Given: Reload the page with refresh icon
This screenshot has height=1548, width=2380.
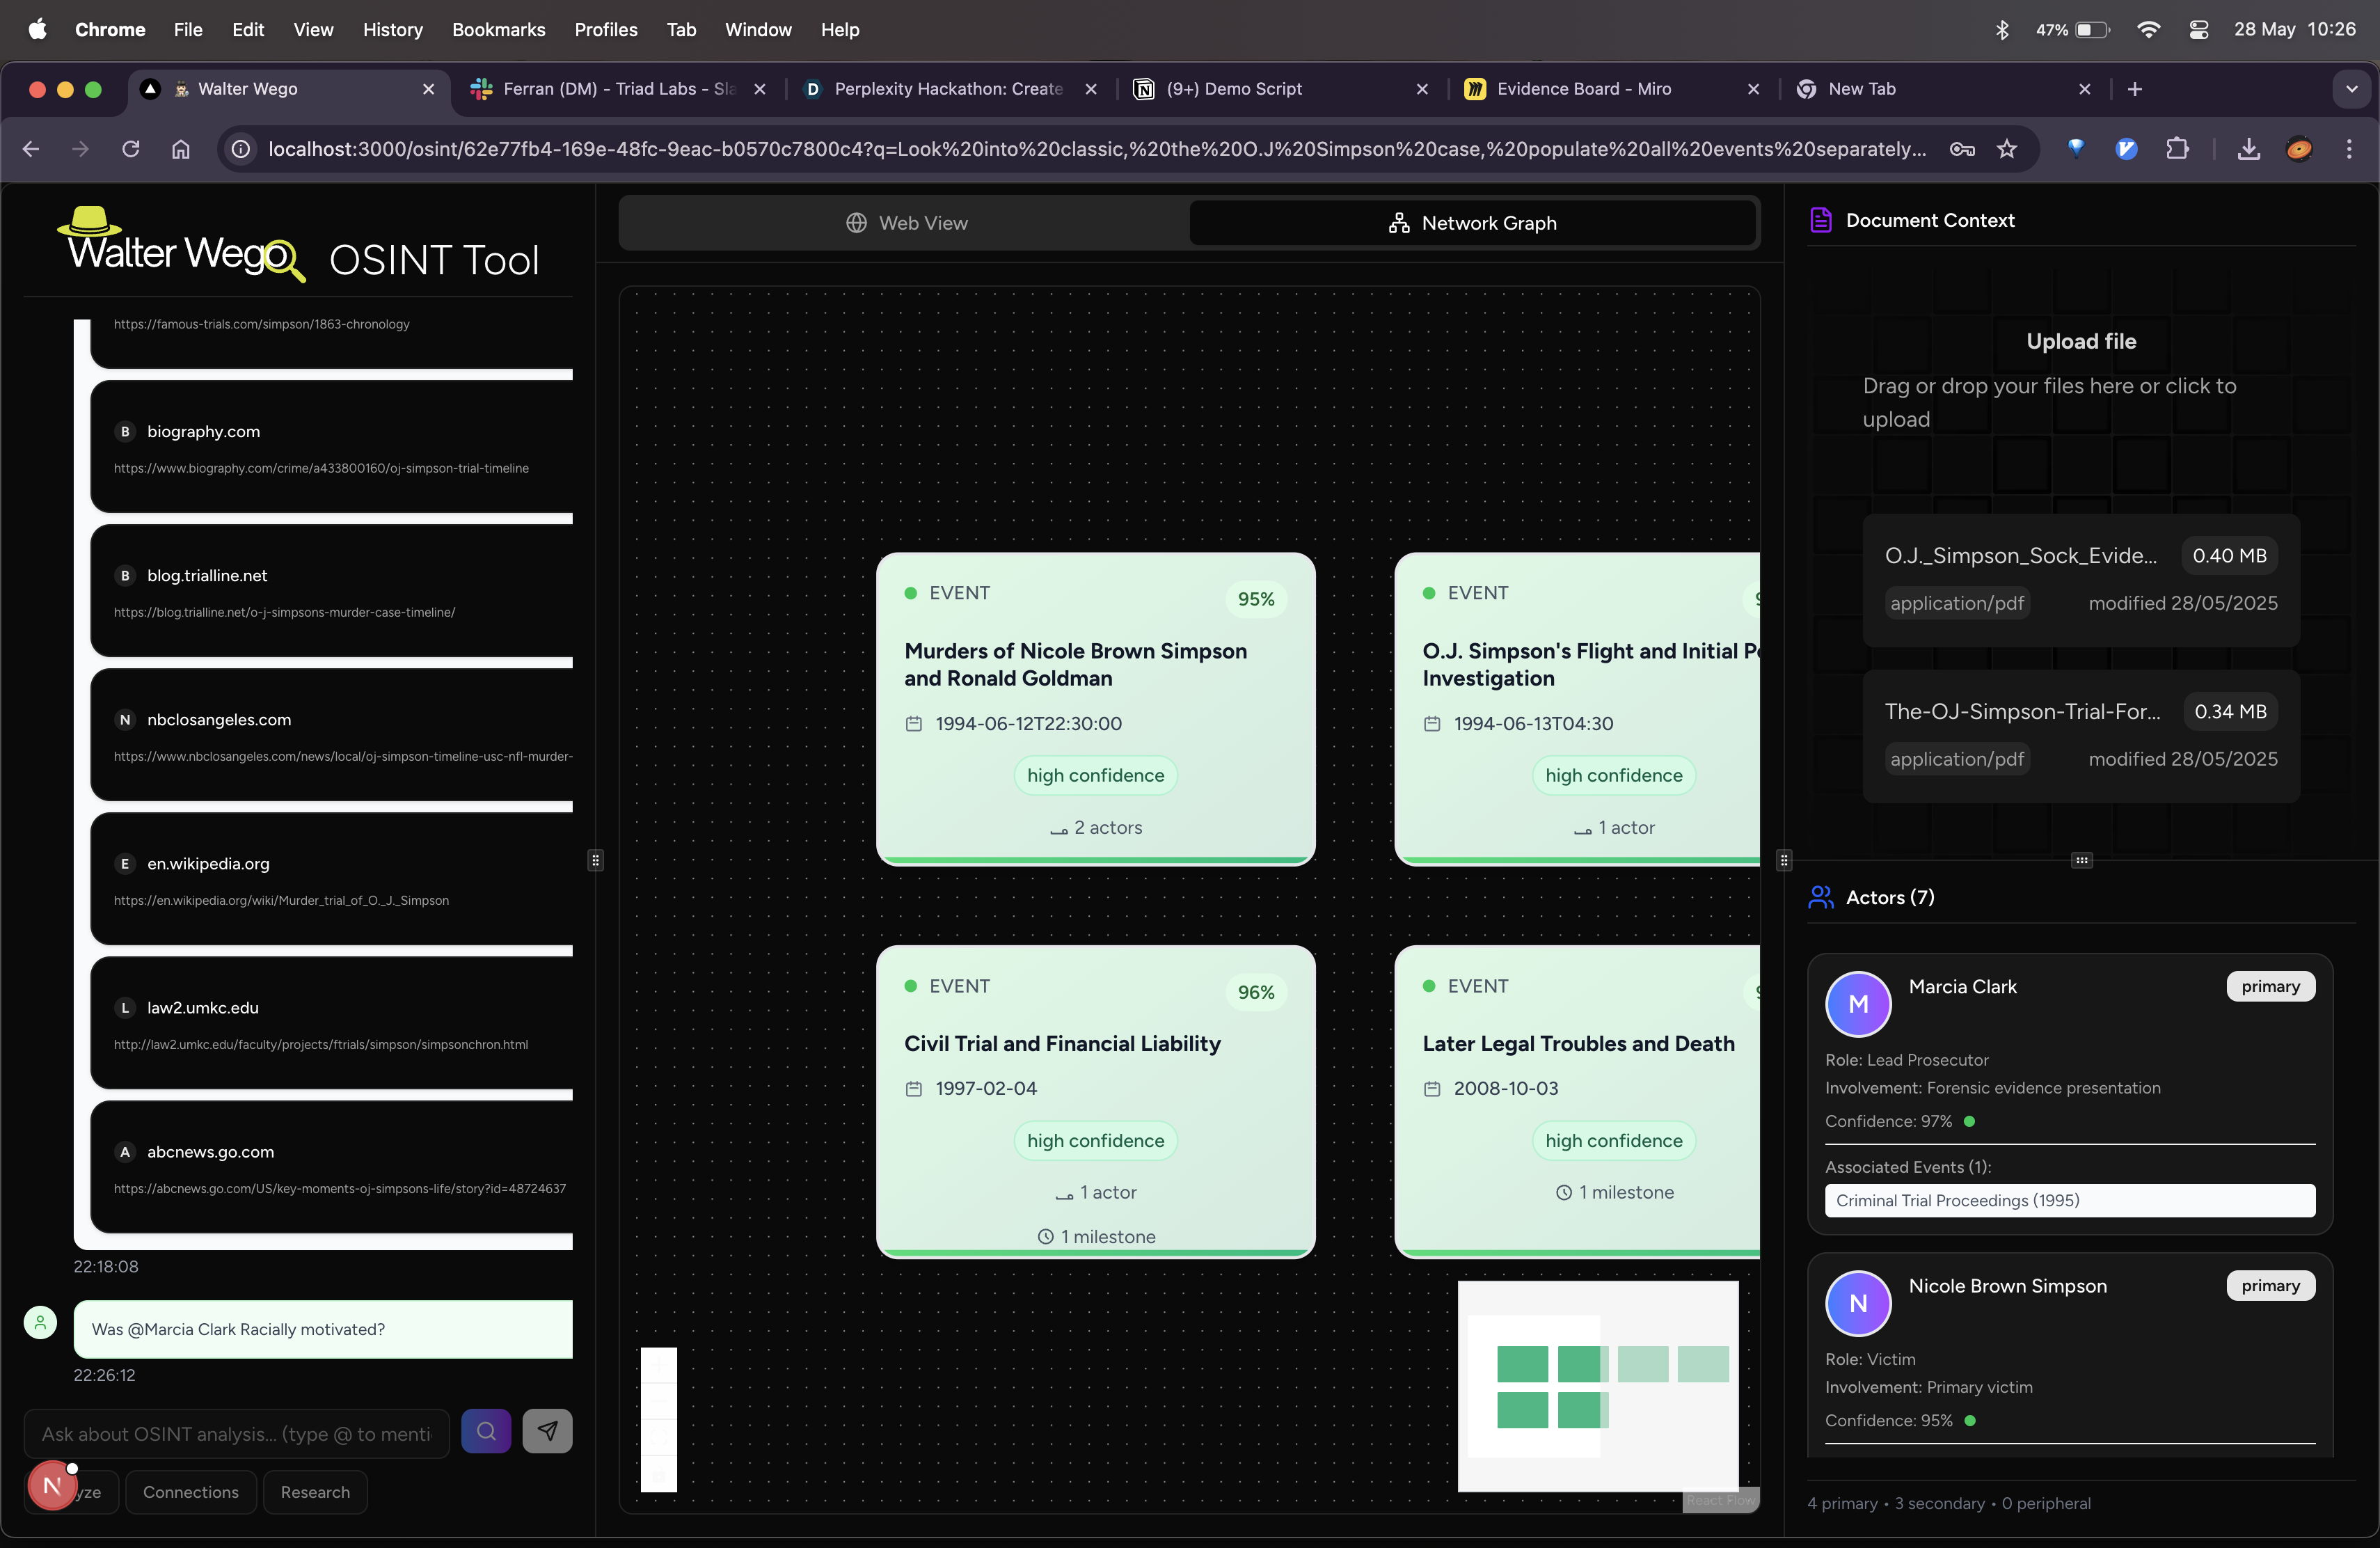Looking at the screenshot, I should (131, 149).
